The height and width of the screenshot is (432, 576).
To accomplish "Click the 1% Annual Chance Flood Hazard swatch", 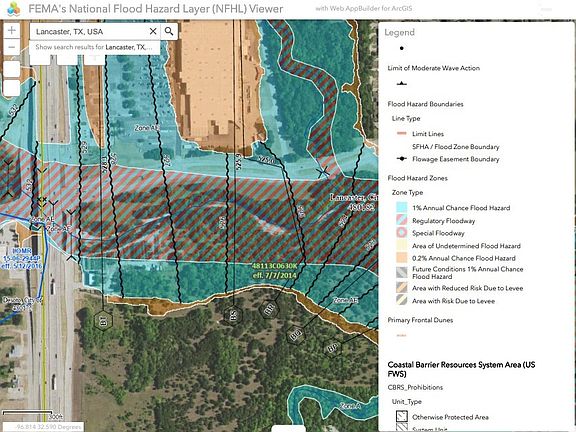I will pyautogui.click(x=402, y=208).
